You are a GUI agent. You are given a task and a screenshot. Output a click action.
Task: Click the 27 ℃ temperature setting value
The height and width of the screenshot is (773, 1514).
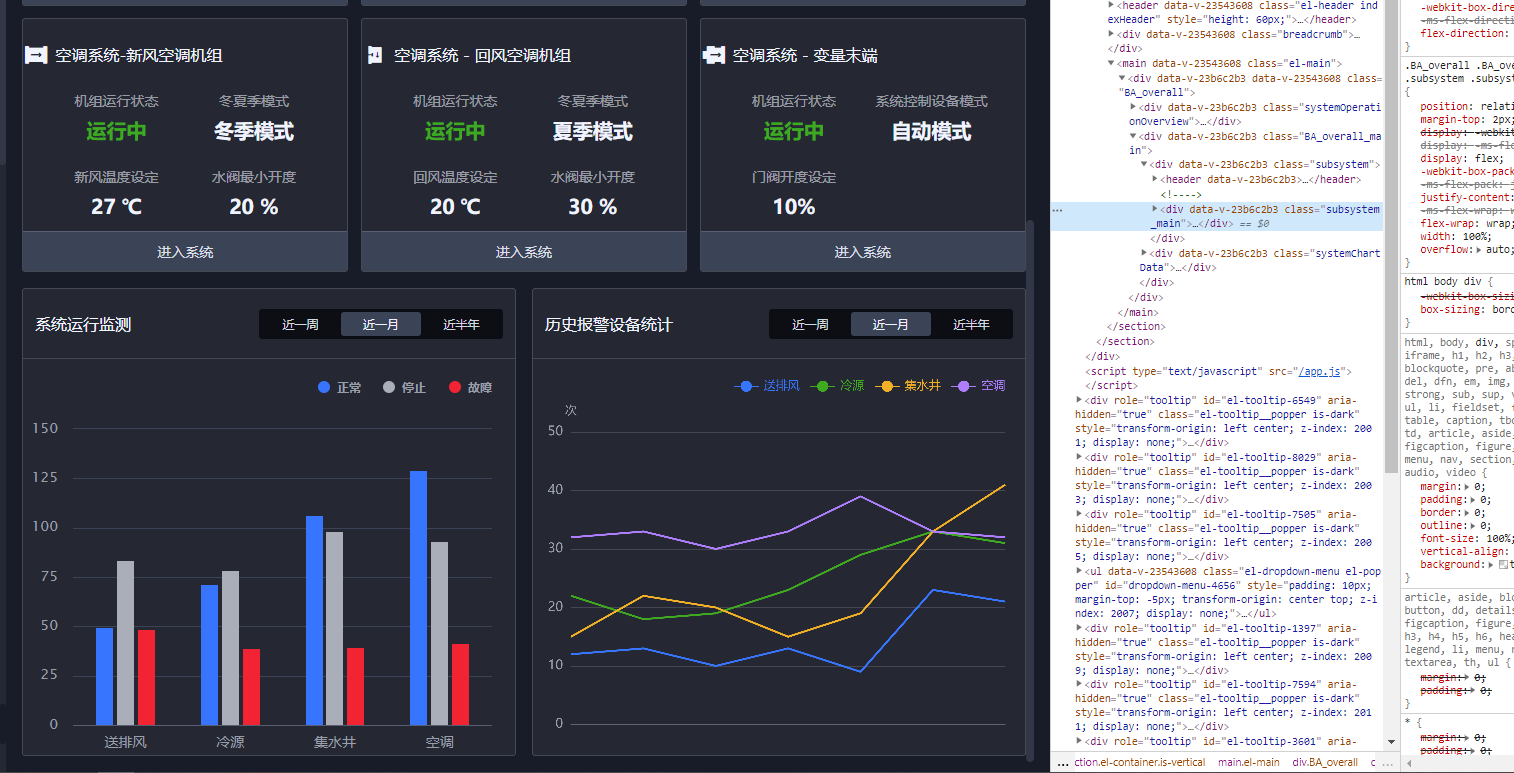(116, 207)
